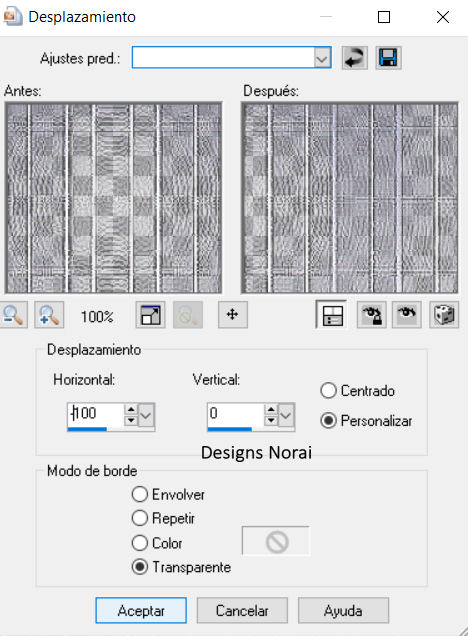This screenshot has width=468, height=636.
Task: Click the Cancelar button
Action: click(242, 610)
